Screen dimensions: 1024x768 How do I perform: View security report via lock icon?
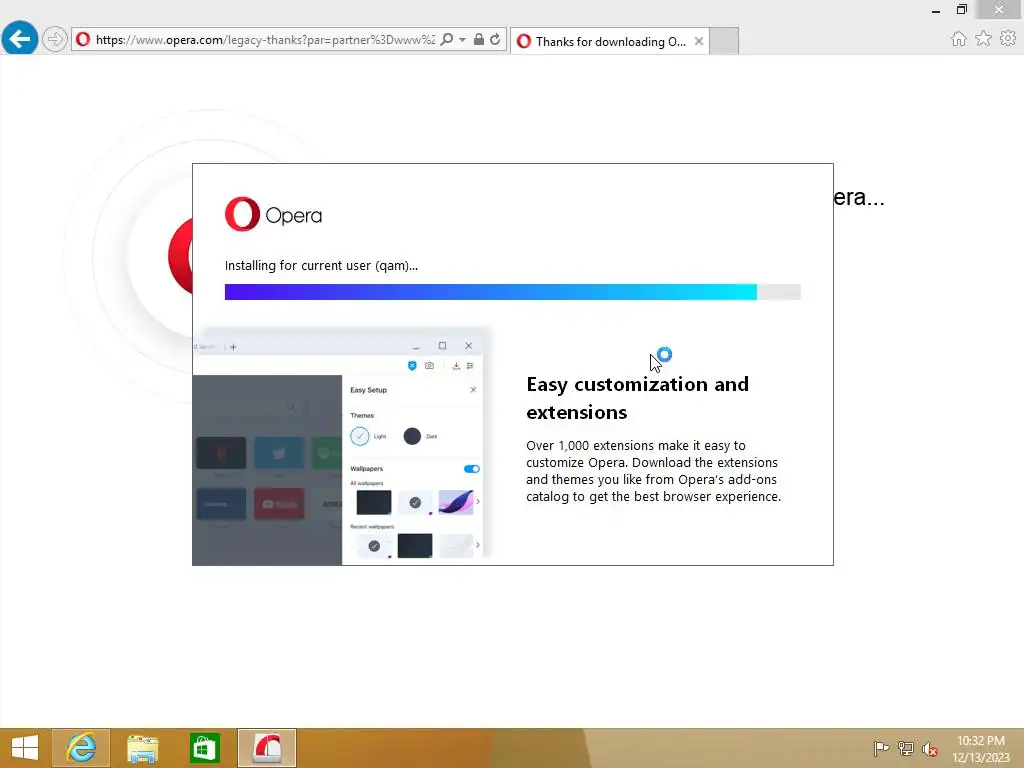point(479,39)
